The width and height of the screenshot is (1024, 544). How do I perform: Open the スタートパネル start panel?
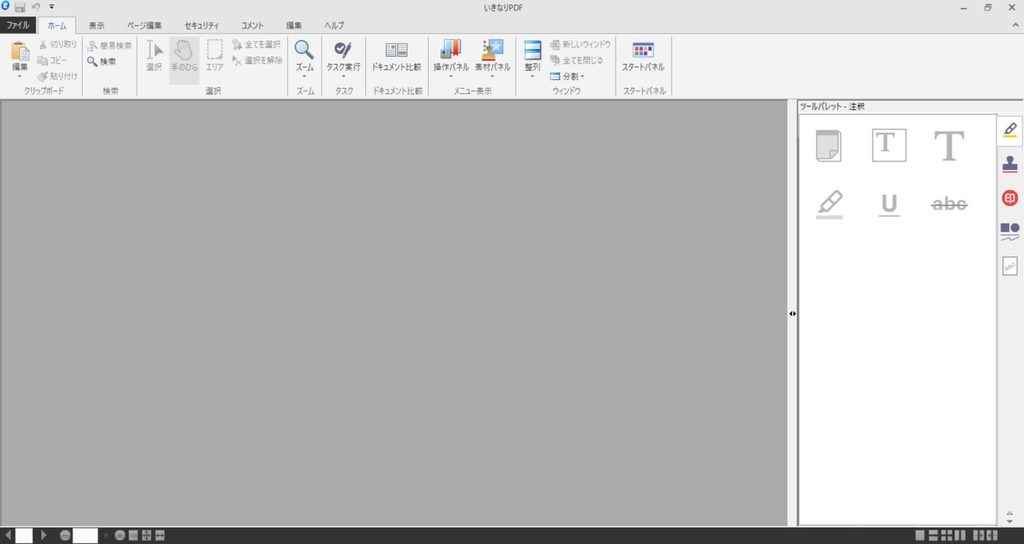point(643,56)
